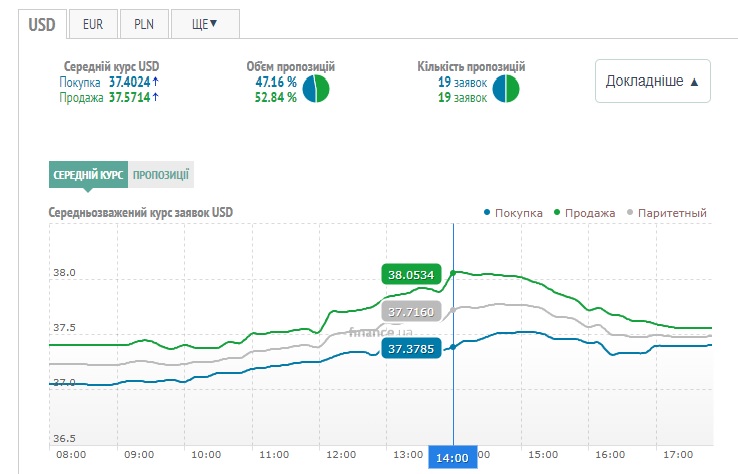
Task: Click the offers volume pie chart icon
Action: click(316, 89)
